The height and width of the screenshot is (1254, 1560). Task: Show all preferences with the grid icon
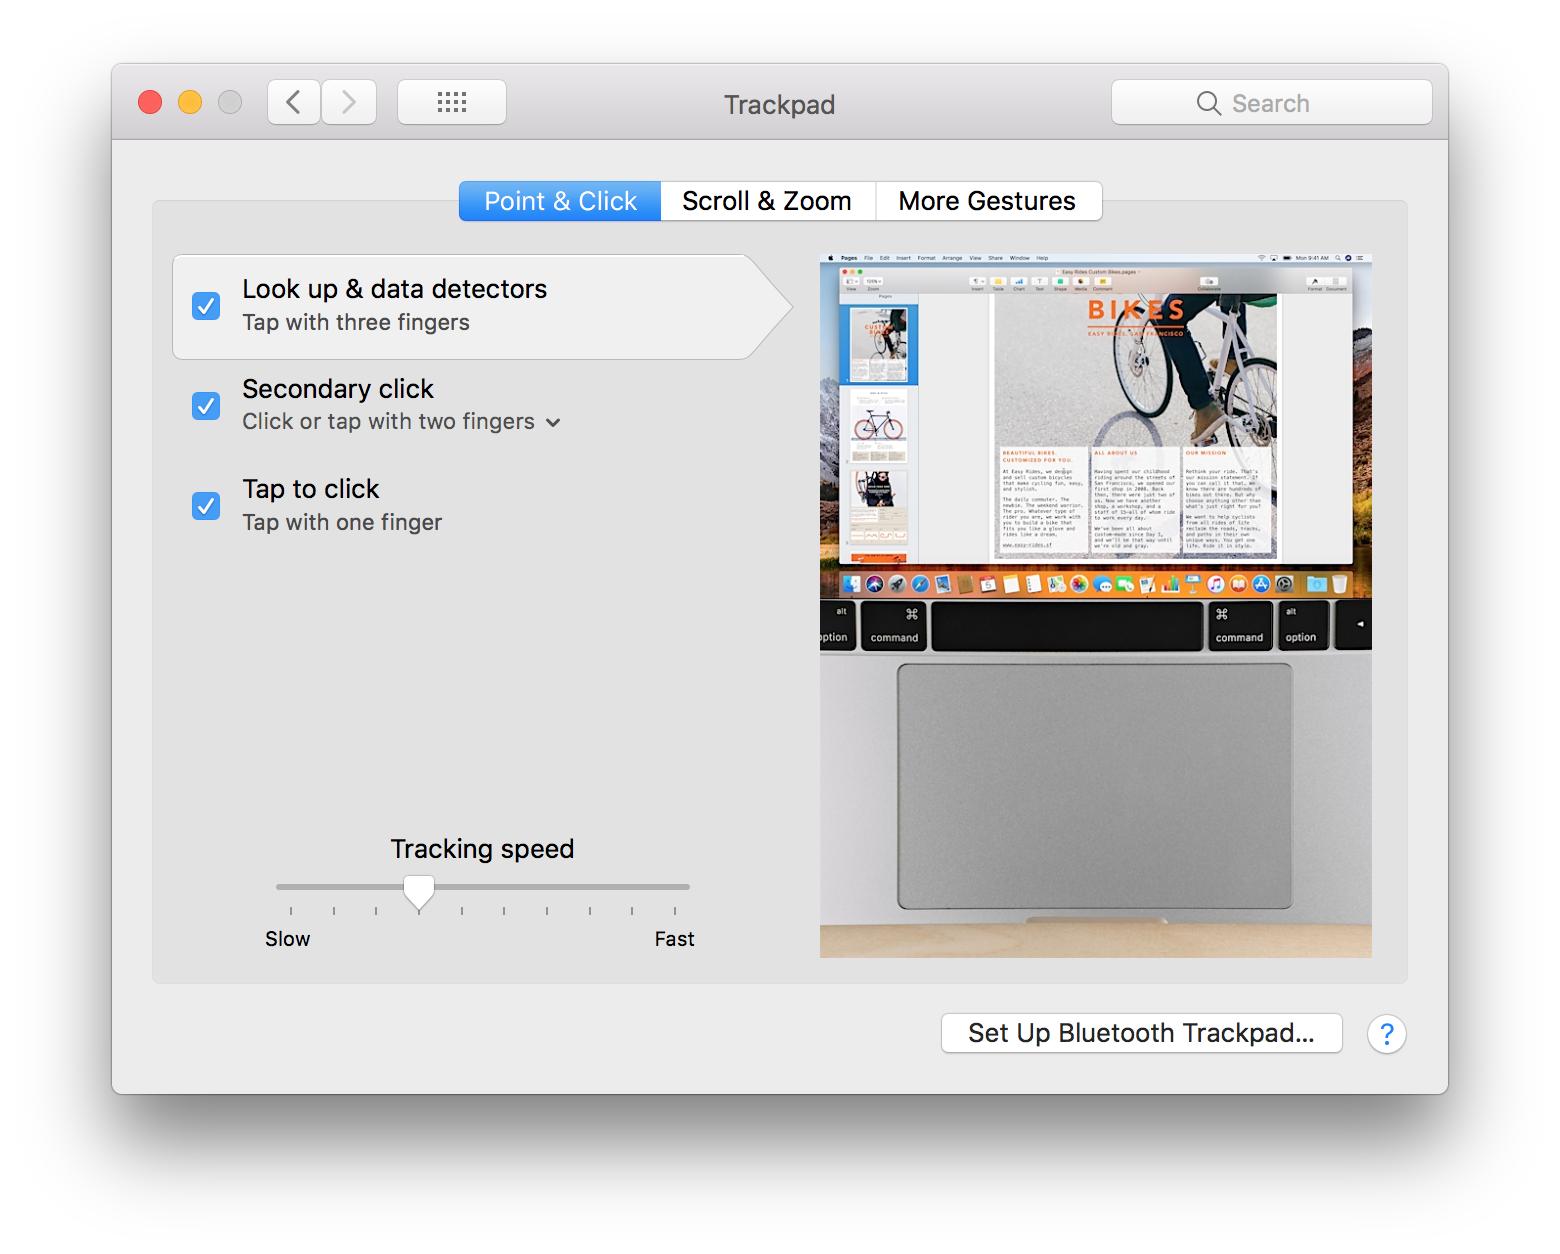[x=452, y=102]
